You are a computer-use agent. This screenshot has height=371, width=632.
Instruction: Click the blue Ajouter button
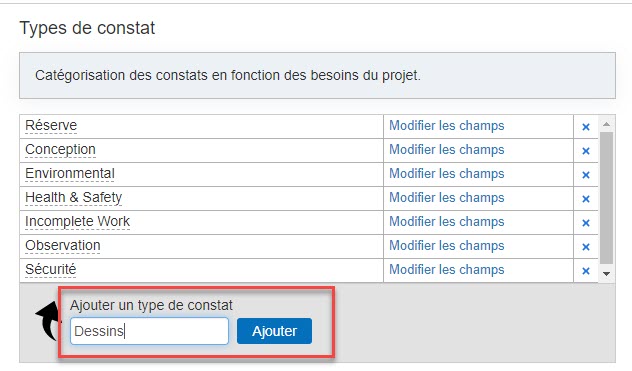(274, 331)
